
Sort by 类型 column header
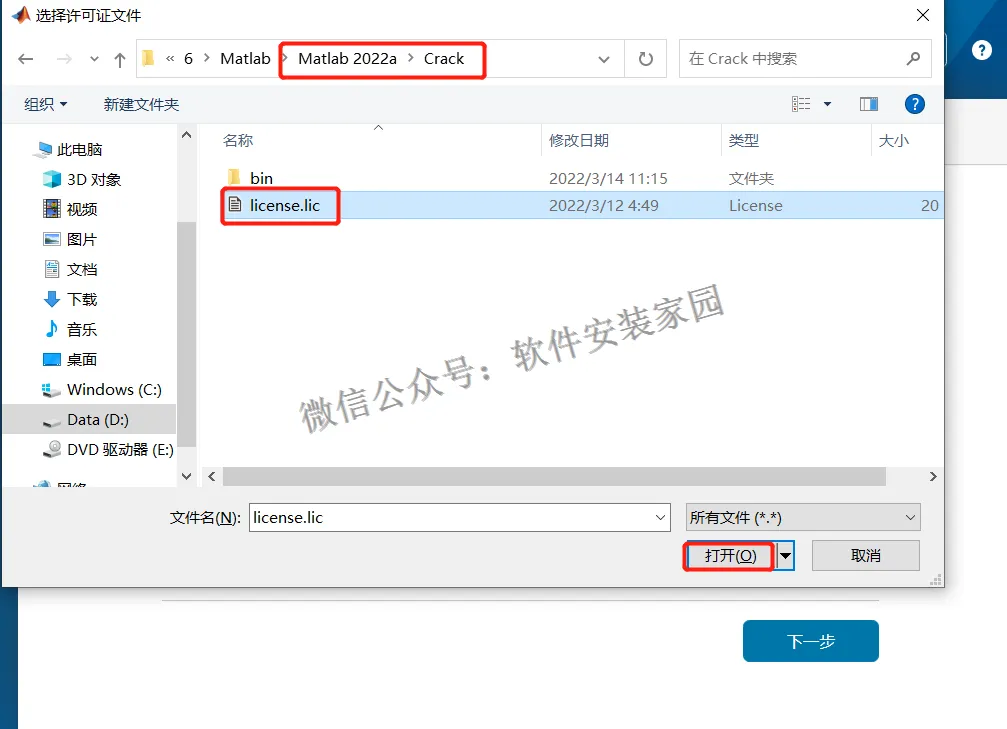(x=744, y=141)
